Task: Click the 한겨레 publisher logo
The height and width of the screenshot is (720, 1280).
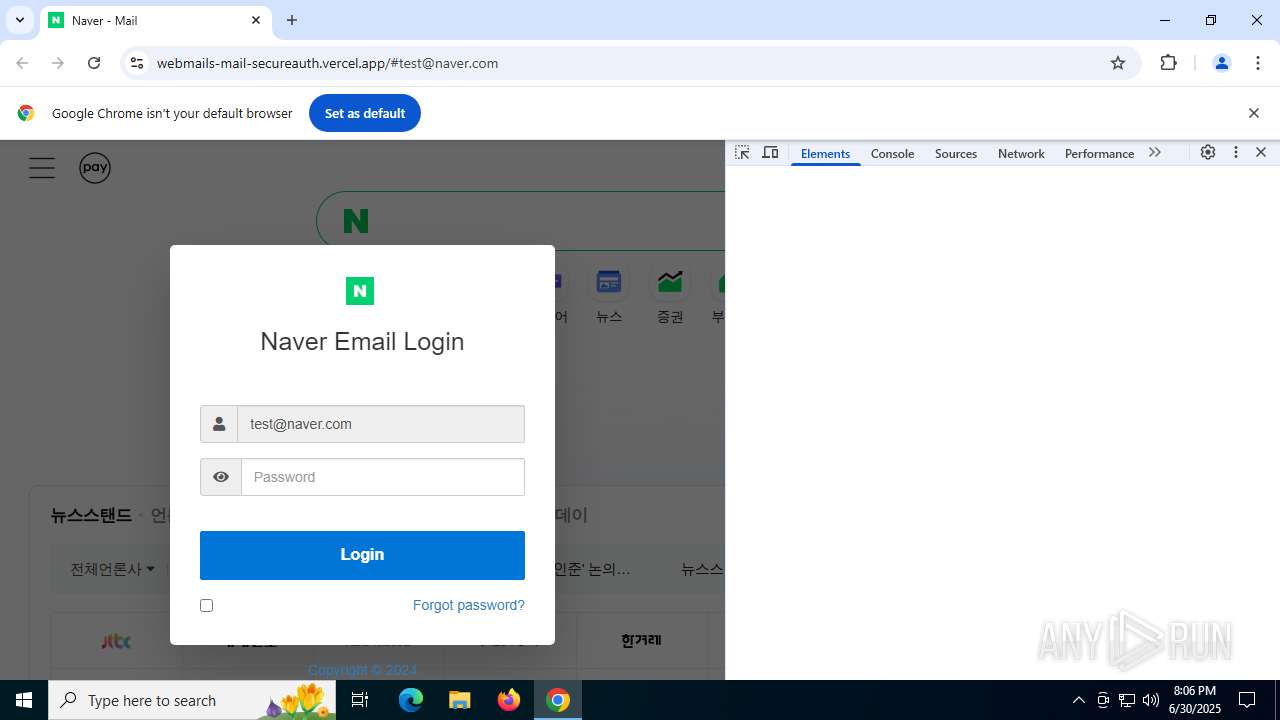Action: (x=641, y=641)
